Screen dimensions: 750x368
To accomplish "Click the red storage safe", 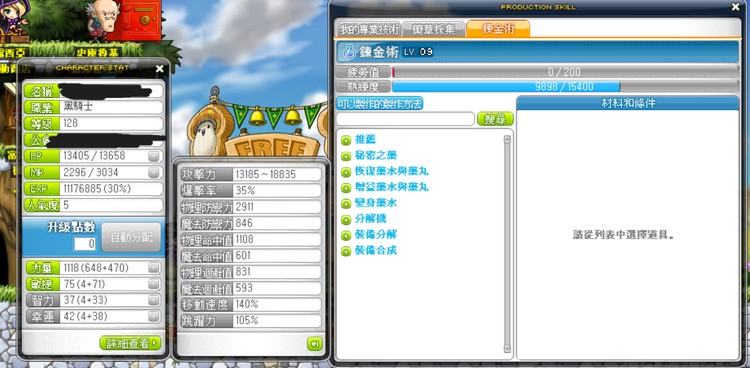I will 139,21.
